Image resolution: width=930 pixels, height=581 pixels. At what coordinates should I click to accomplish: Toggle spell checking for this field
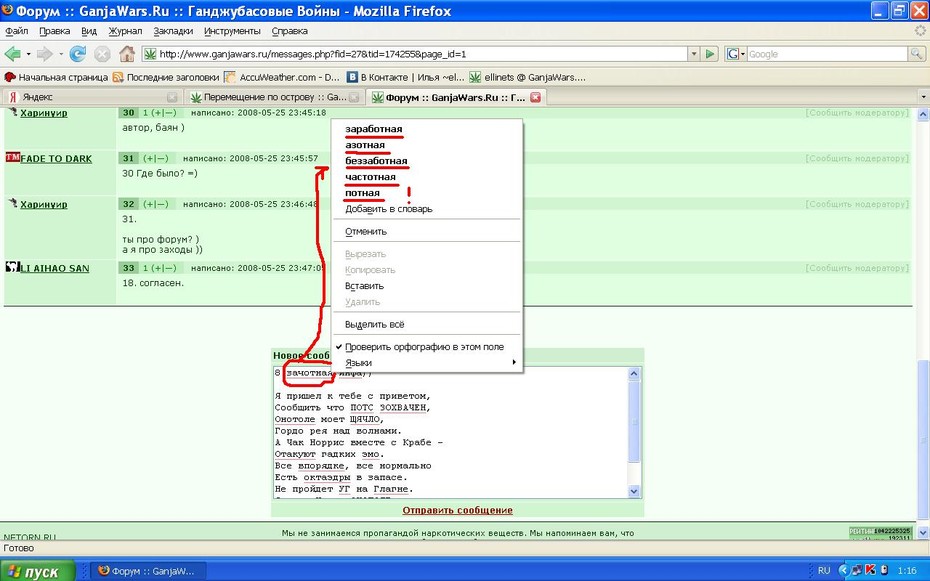(424, 347)
